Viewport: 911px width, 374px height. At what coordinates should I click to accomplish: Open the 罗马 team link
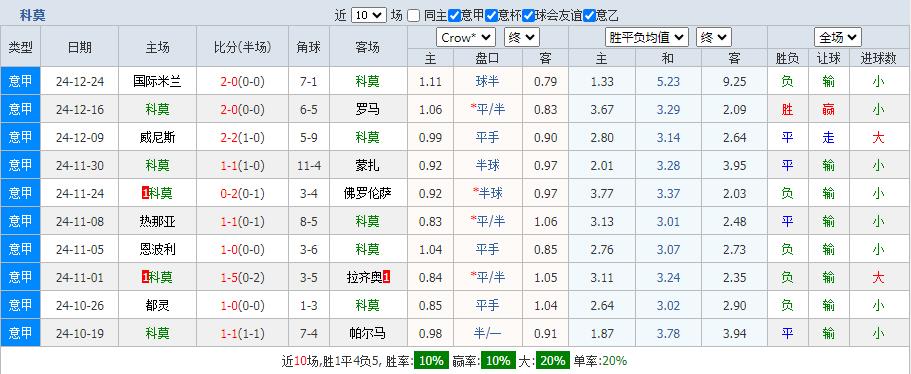(x=368, y=109)
